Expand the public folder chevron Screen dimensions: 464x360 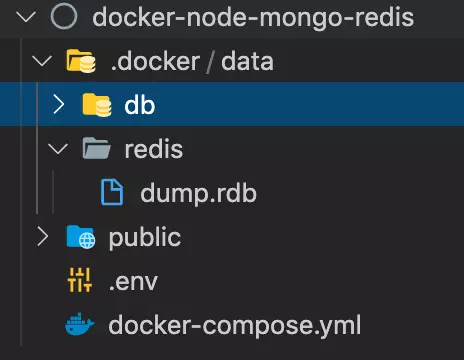[43, 236]
